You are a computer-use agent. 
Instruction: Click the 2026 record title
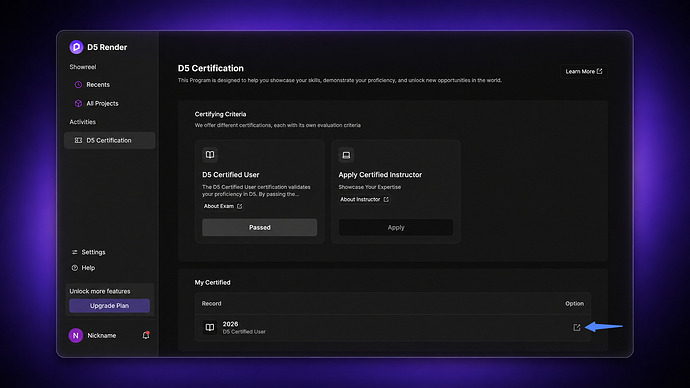(x=230, y=324)
